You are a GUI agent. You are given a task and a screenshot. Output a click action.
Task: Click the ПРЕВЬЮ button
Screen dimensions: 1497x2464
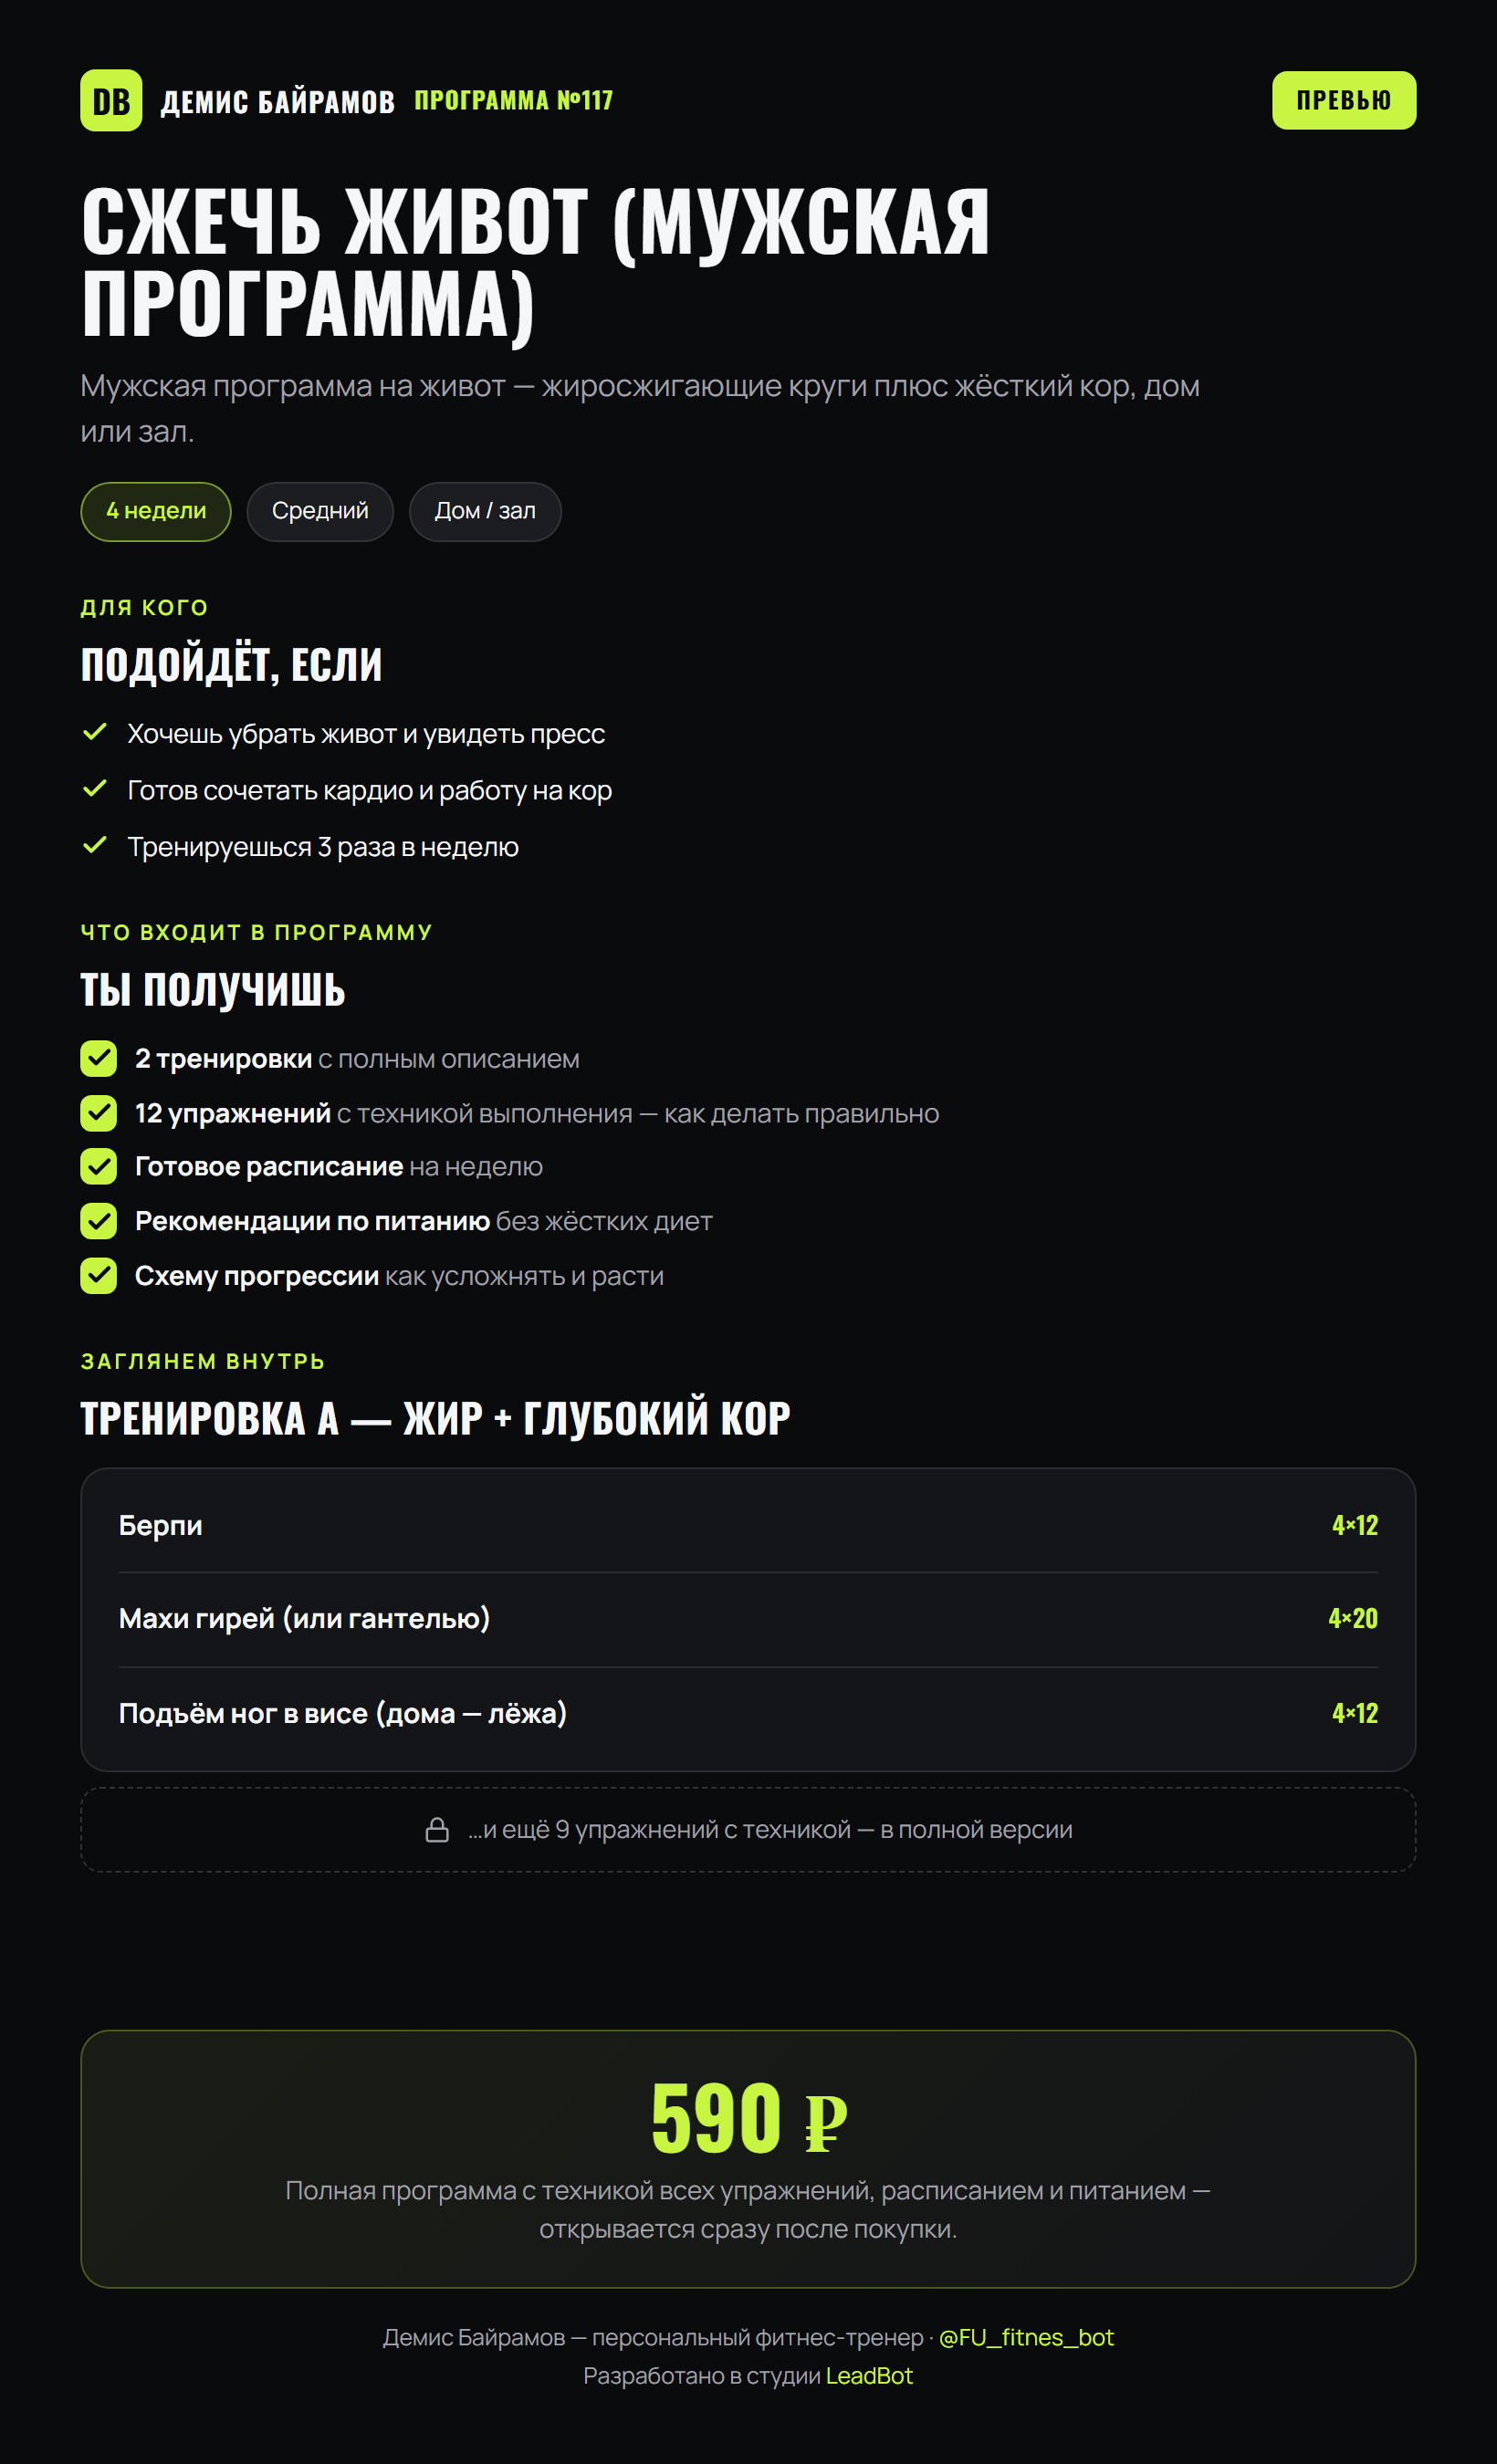(x=1344, y=100)
